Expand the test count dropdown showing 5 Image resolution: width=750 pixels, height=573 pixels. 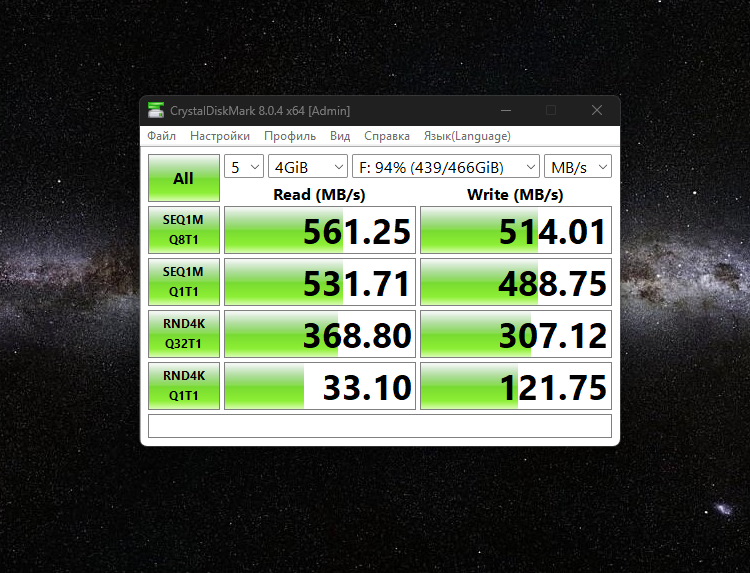[244, 166]
